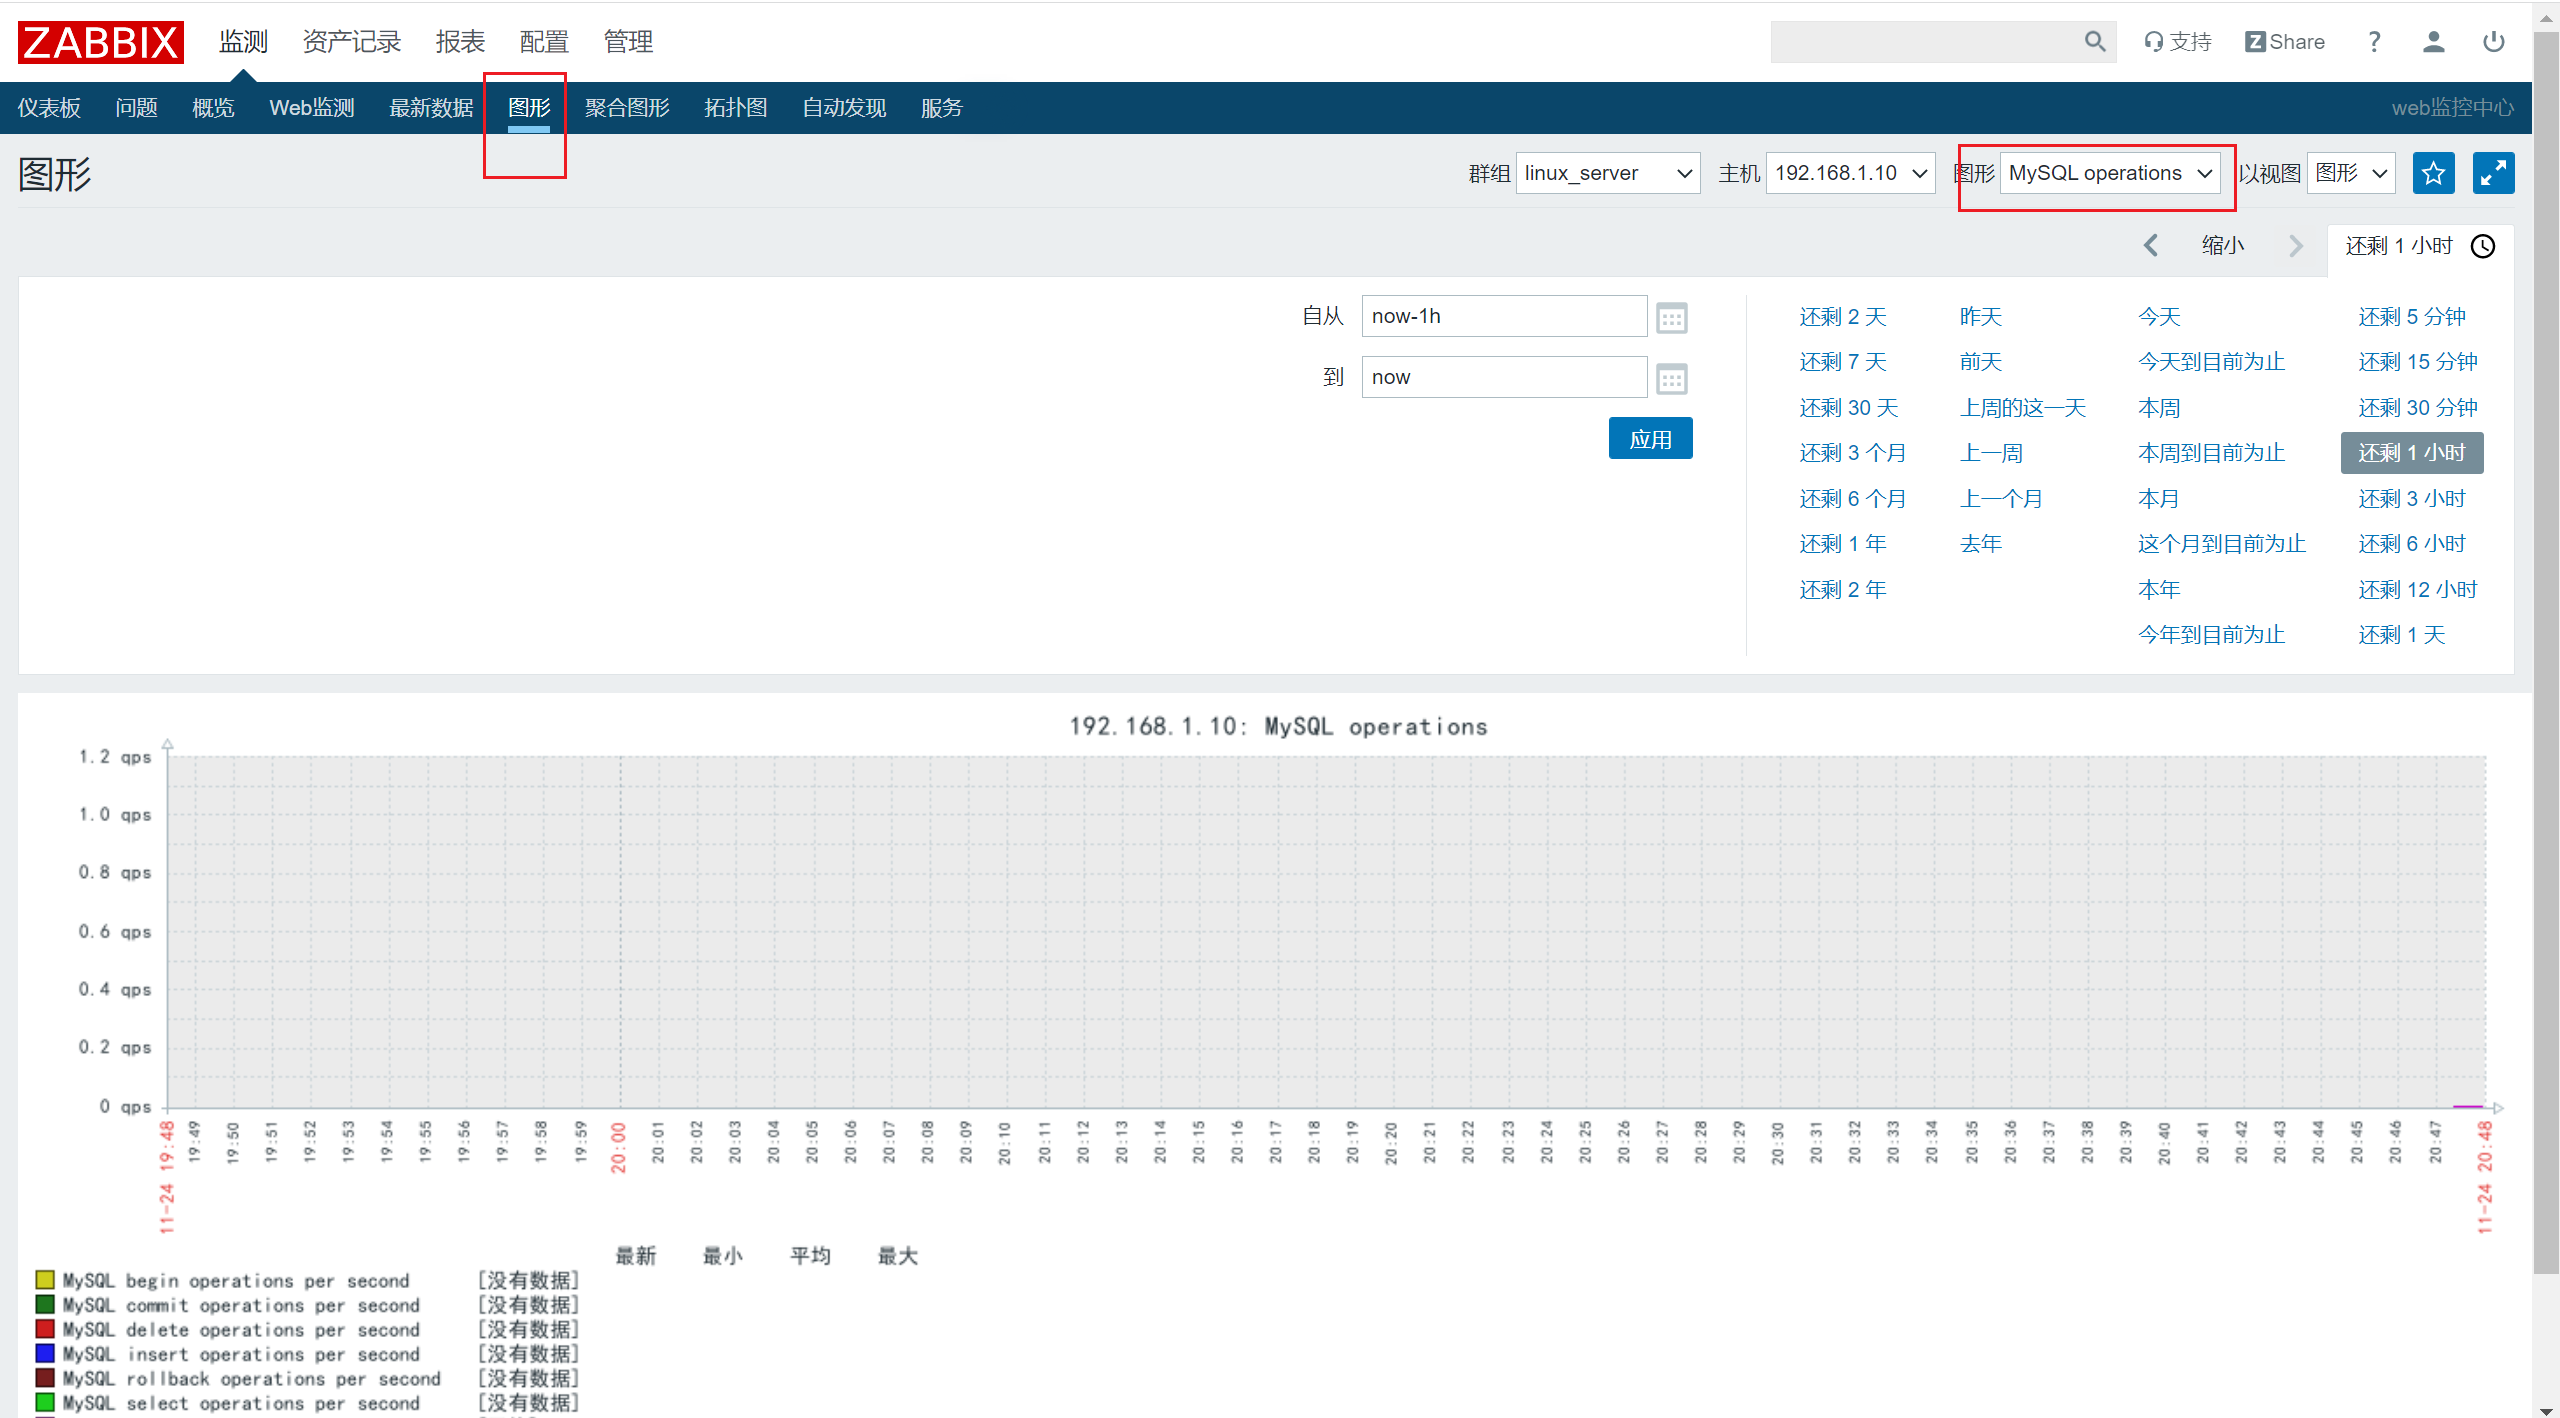Open the help question mark
Viewport: 2560px width, 1418px height.
(2374, 41)
